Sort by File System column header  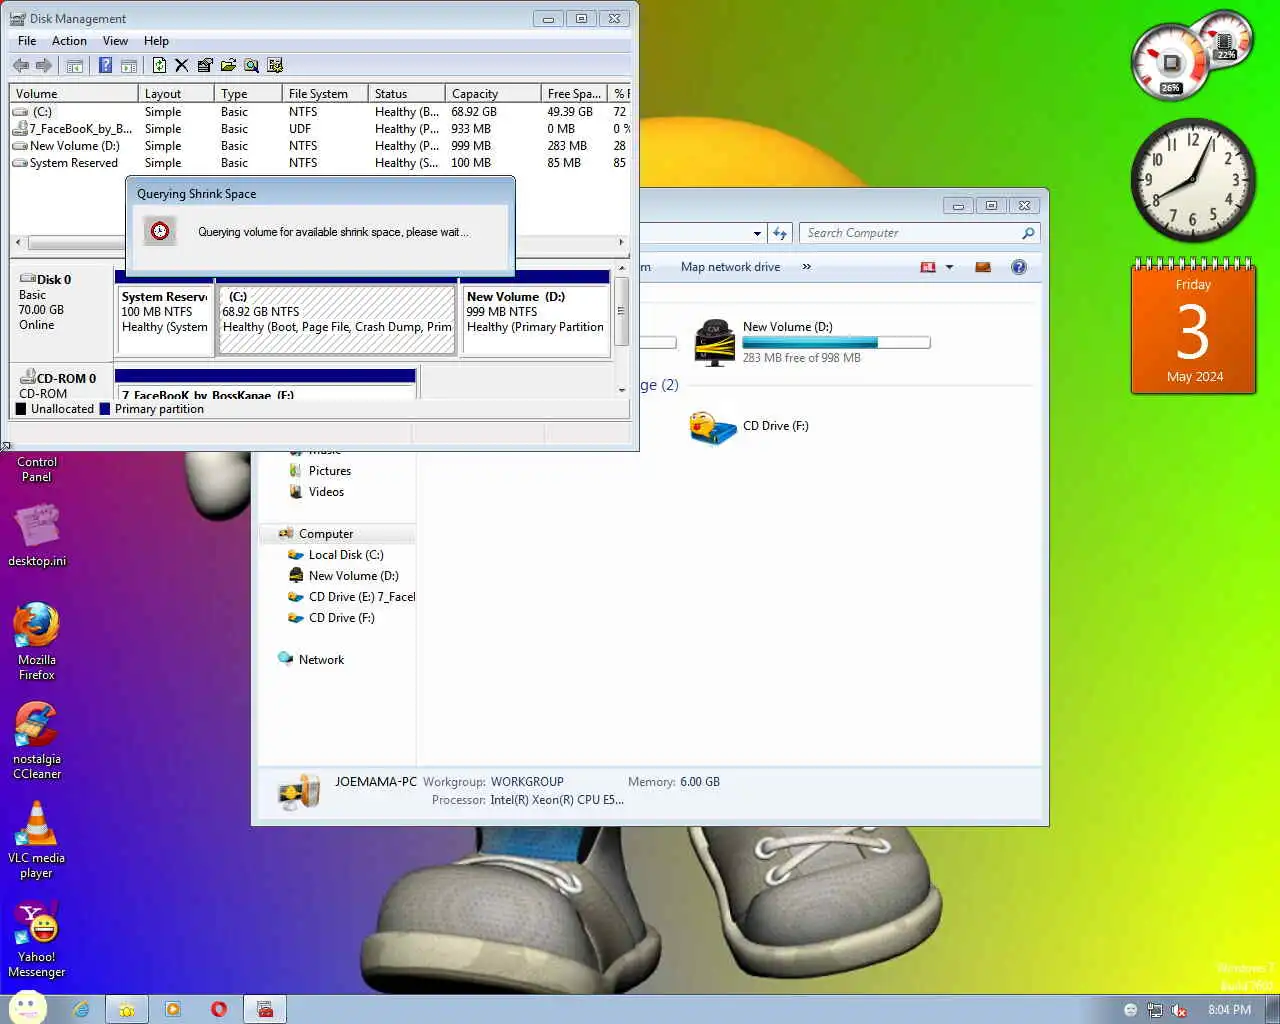pyautogui.click(x=325, y=93)
